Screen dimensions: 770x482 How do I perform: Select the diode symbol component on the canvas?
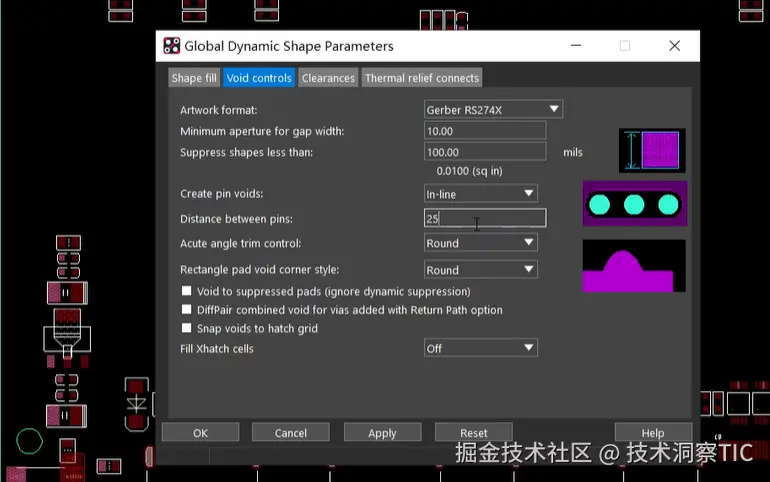click(137, 404)
